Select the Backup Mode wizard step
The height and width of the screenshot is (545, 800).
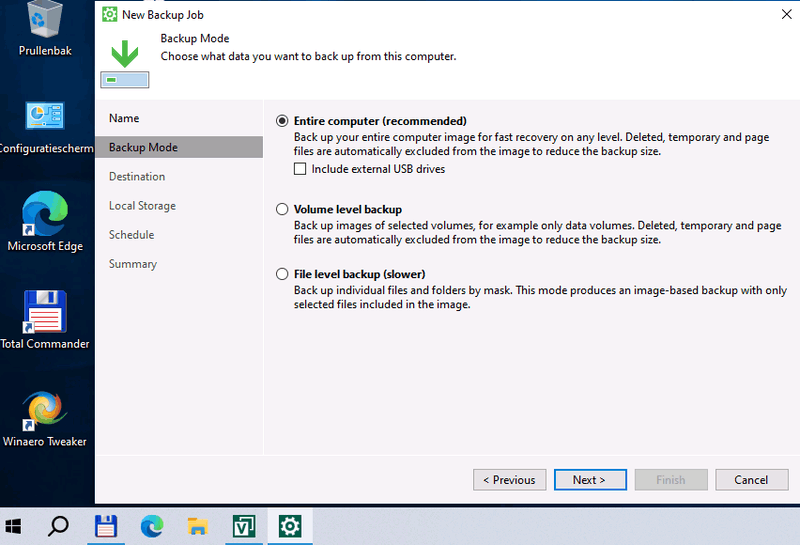(x=179, y=147)
